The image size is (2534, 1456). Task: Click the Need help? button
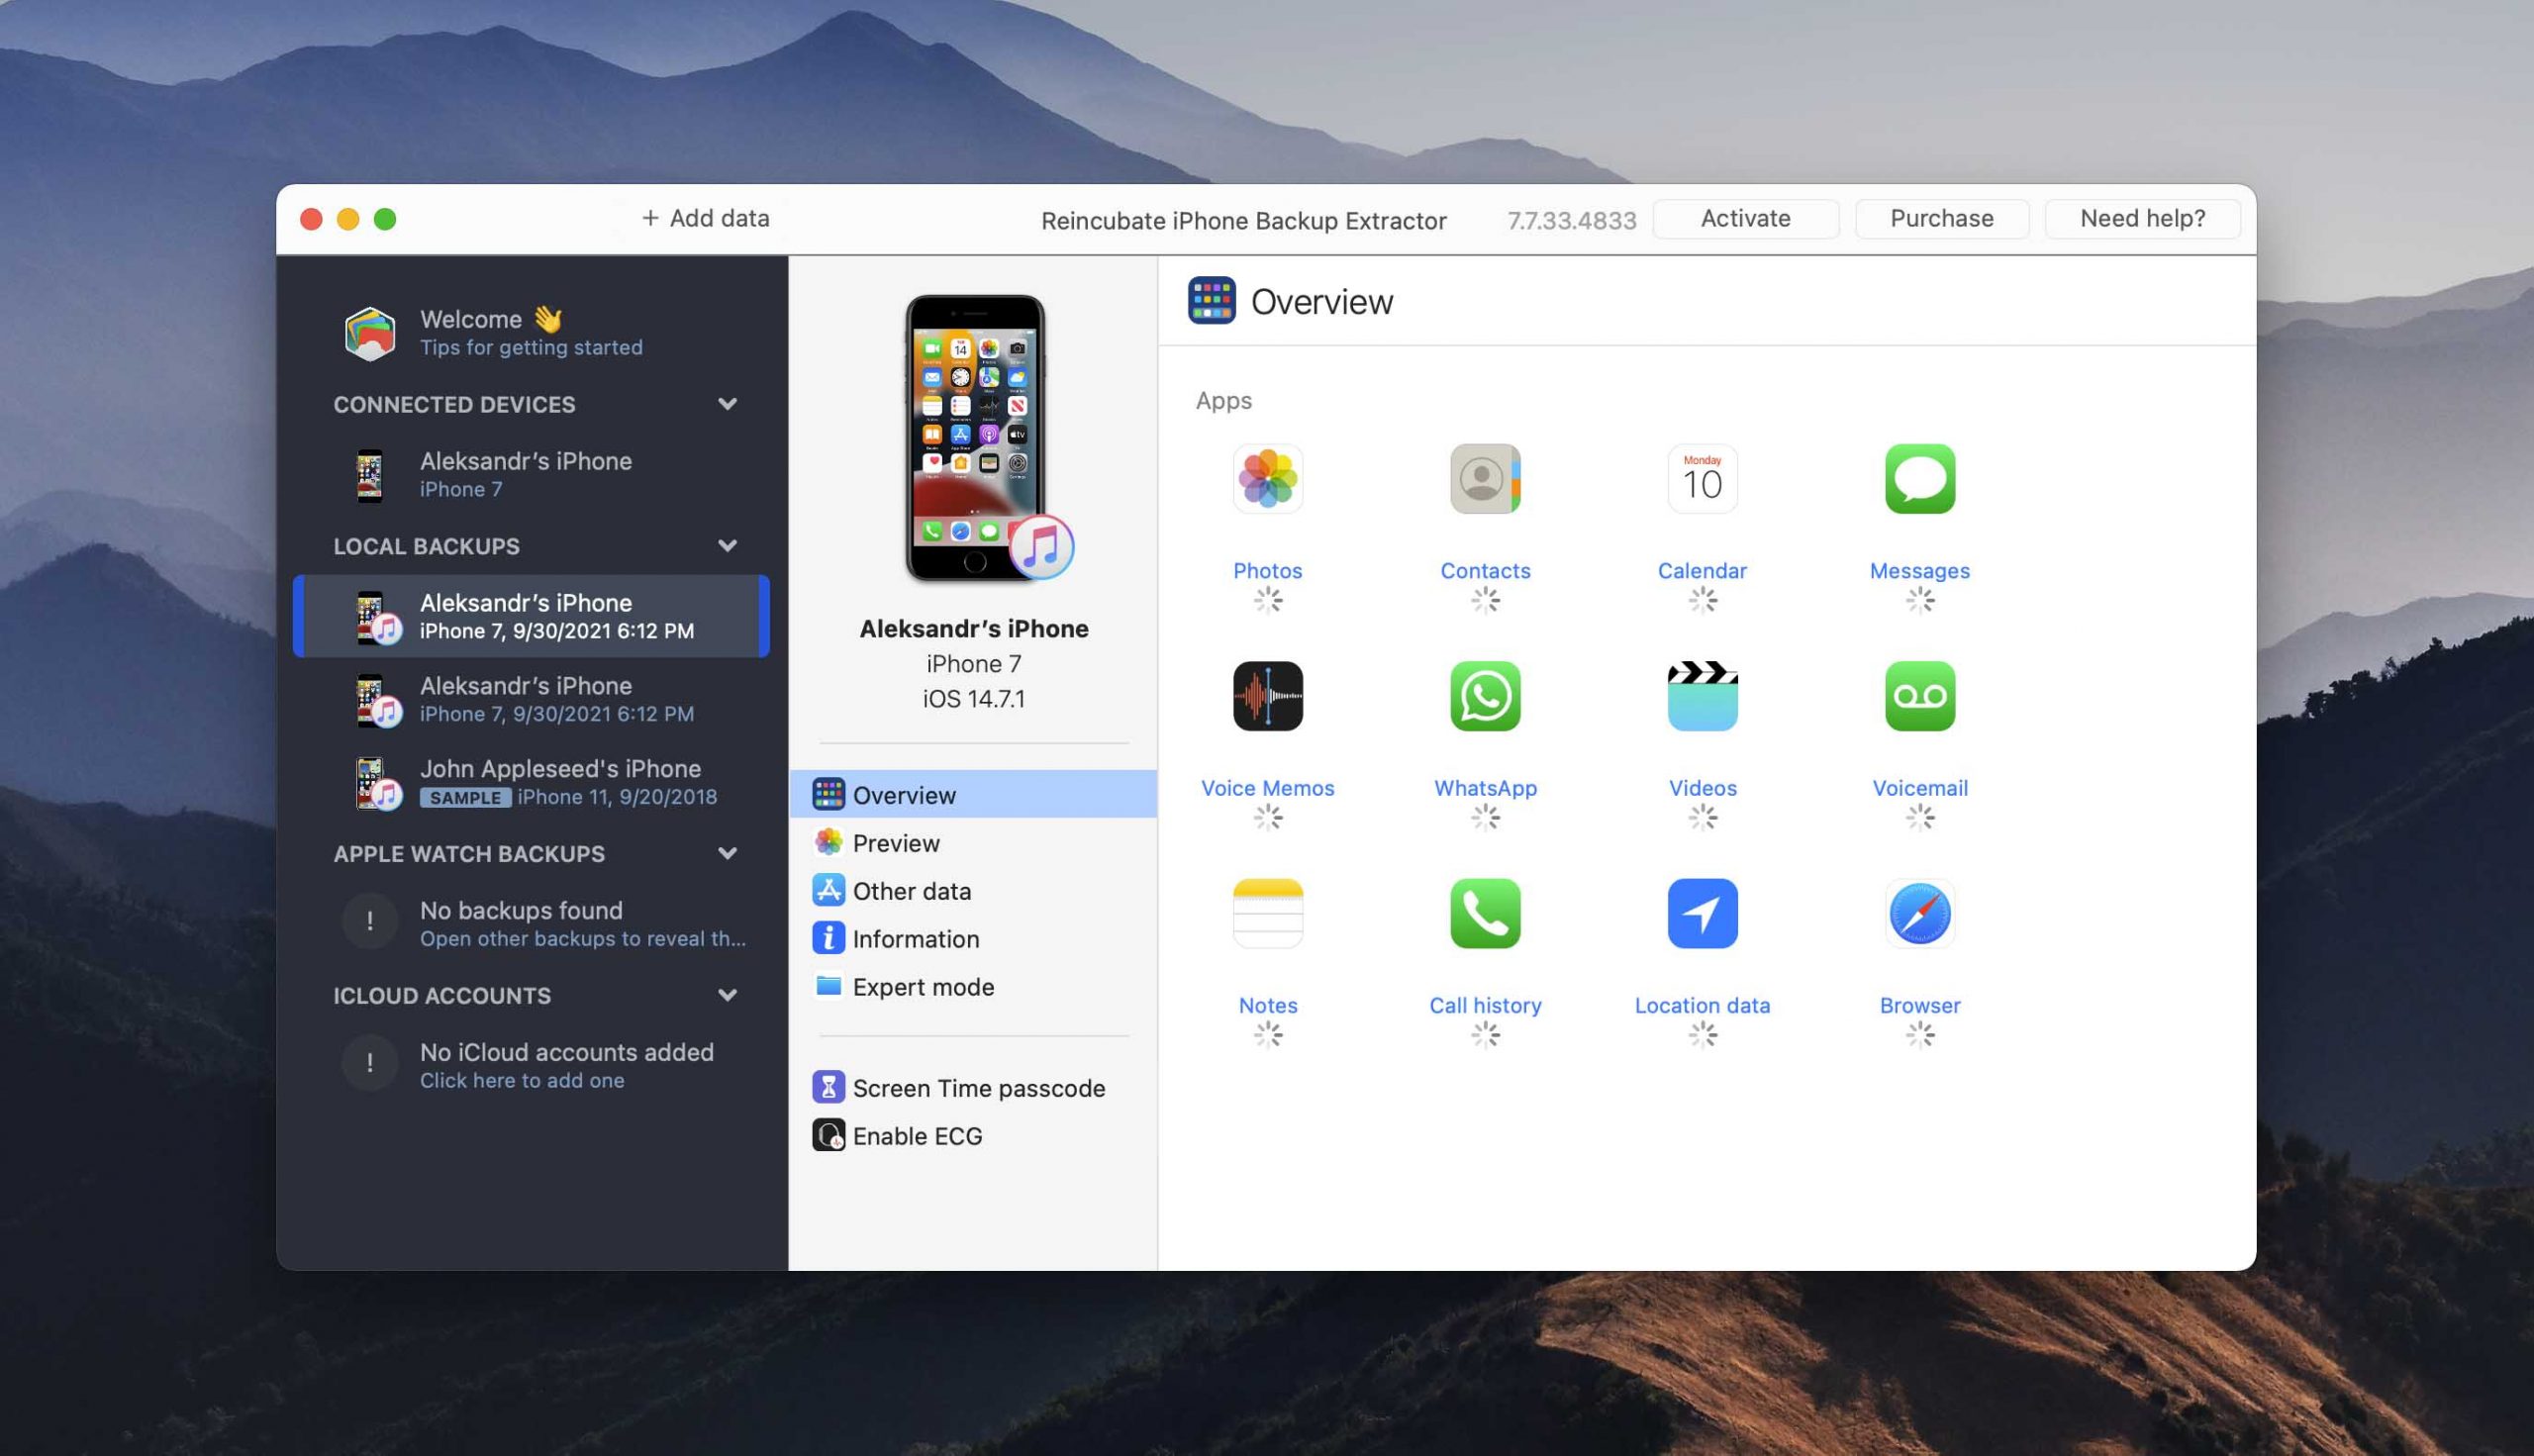[2142, 218]
